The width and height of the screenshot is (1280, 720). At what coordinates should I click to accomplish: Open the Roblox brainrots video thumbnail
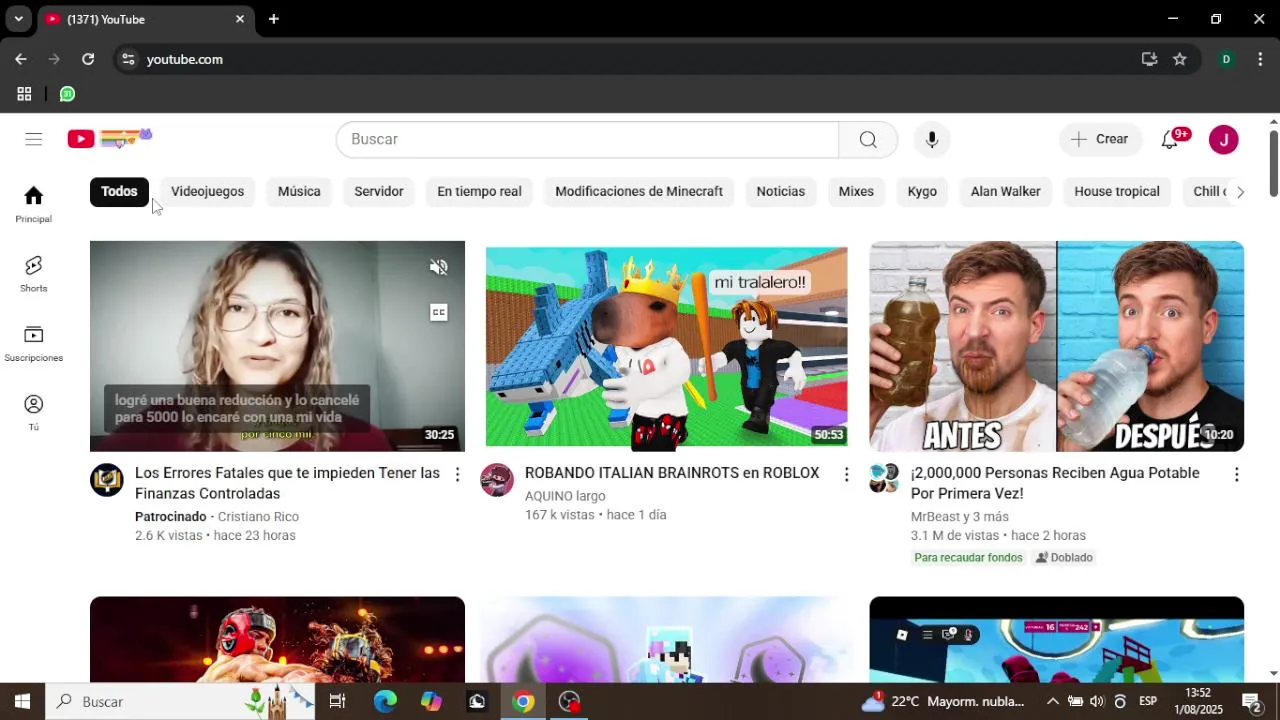666,346
